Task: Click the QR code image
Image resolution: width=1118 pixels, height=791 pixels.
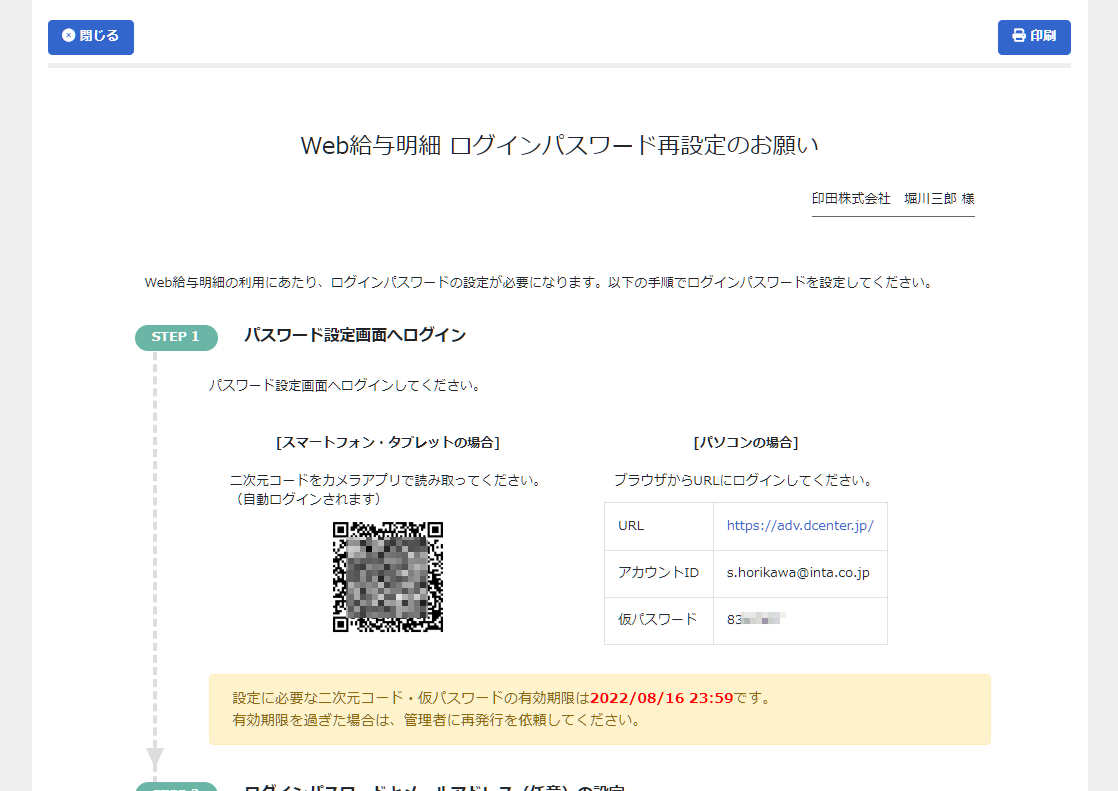Action: 388,577
